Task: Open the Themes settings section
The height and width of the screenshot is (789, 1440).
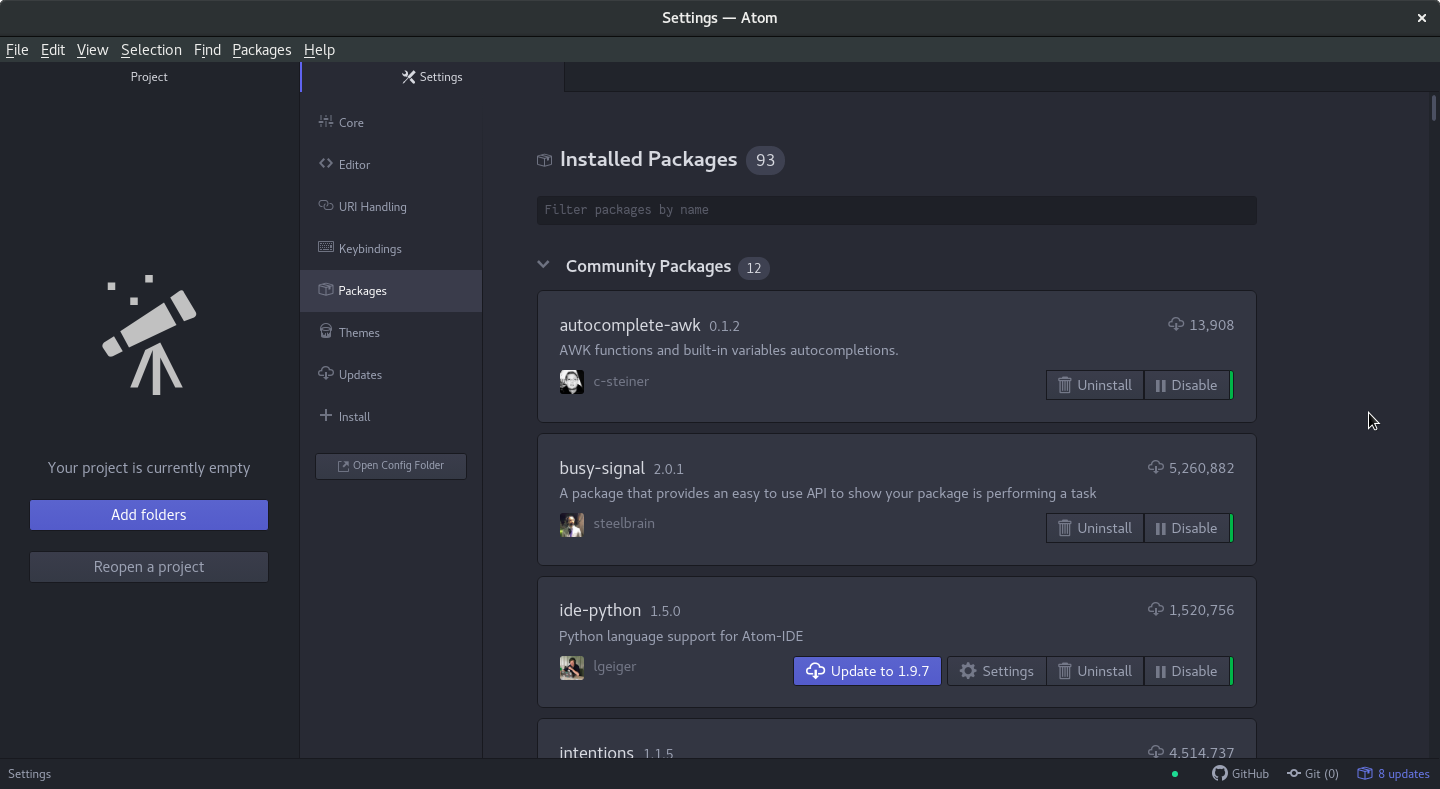Action: [x=359, y=333]
